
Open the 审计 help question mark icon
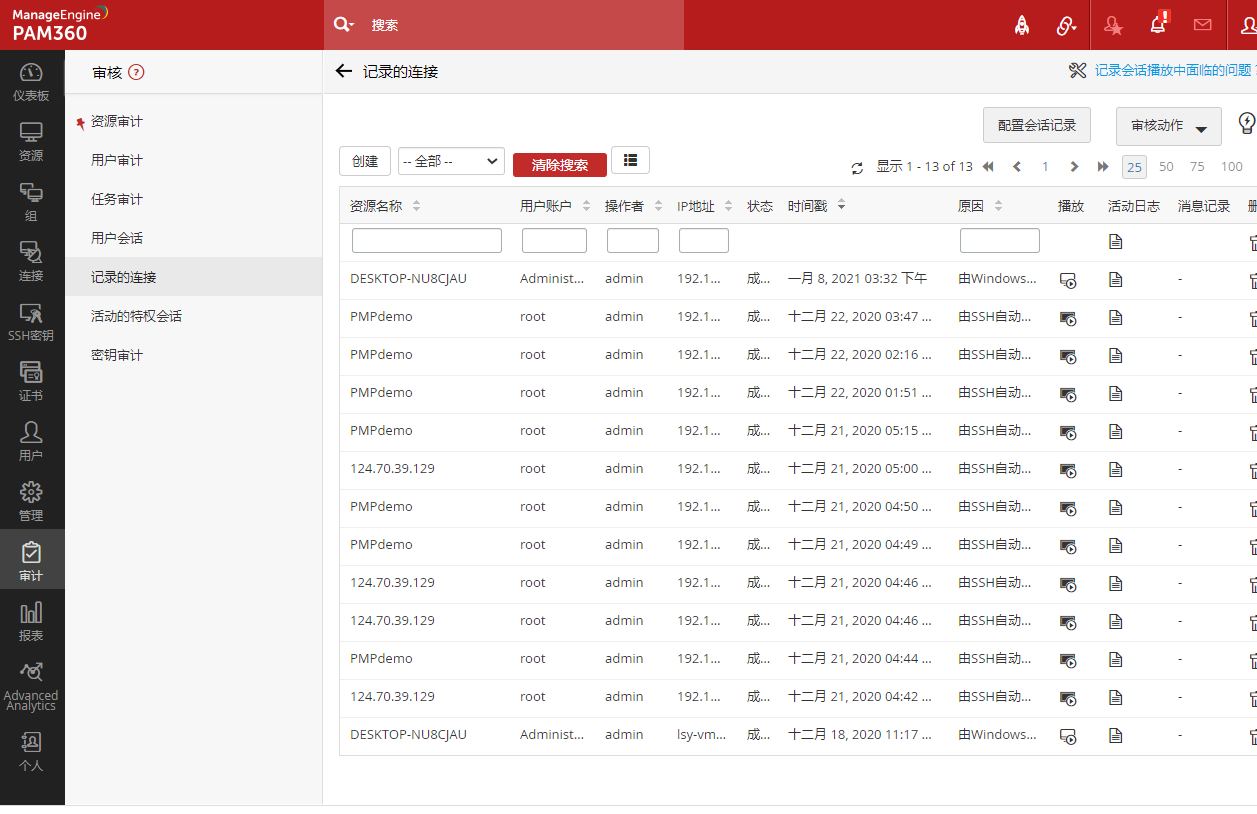pyautogui.click(x=137, y=72)
